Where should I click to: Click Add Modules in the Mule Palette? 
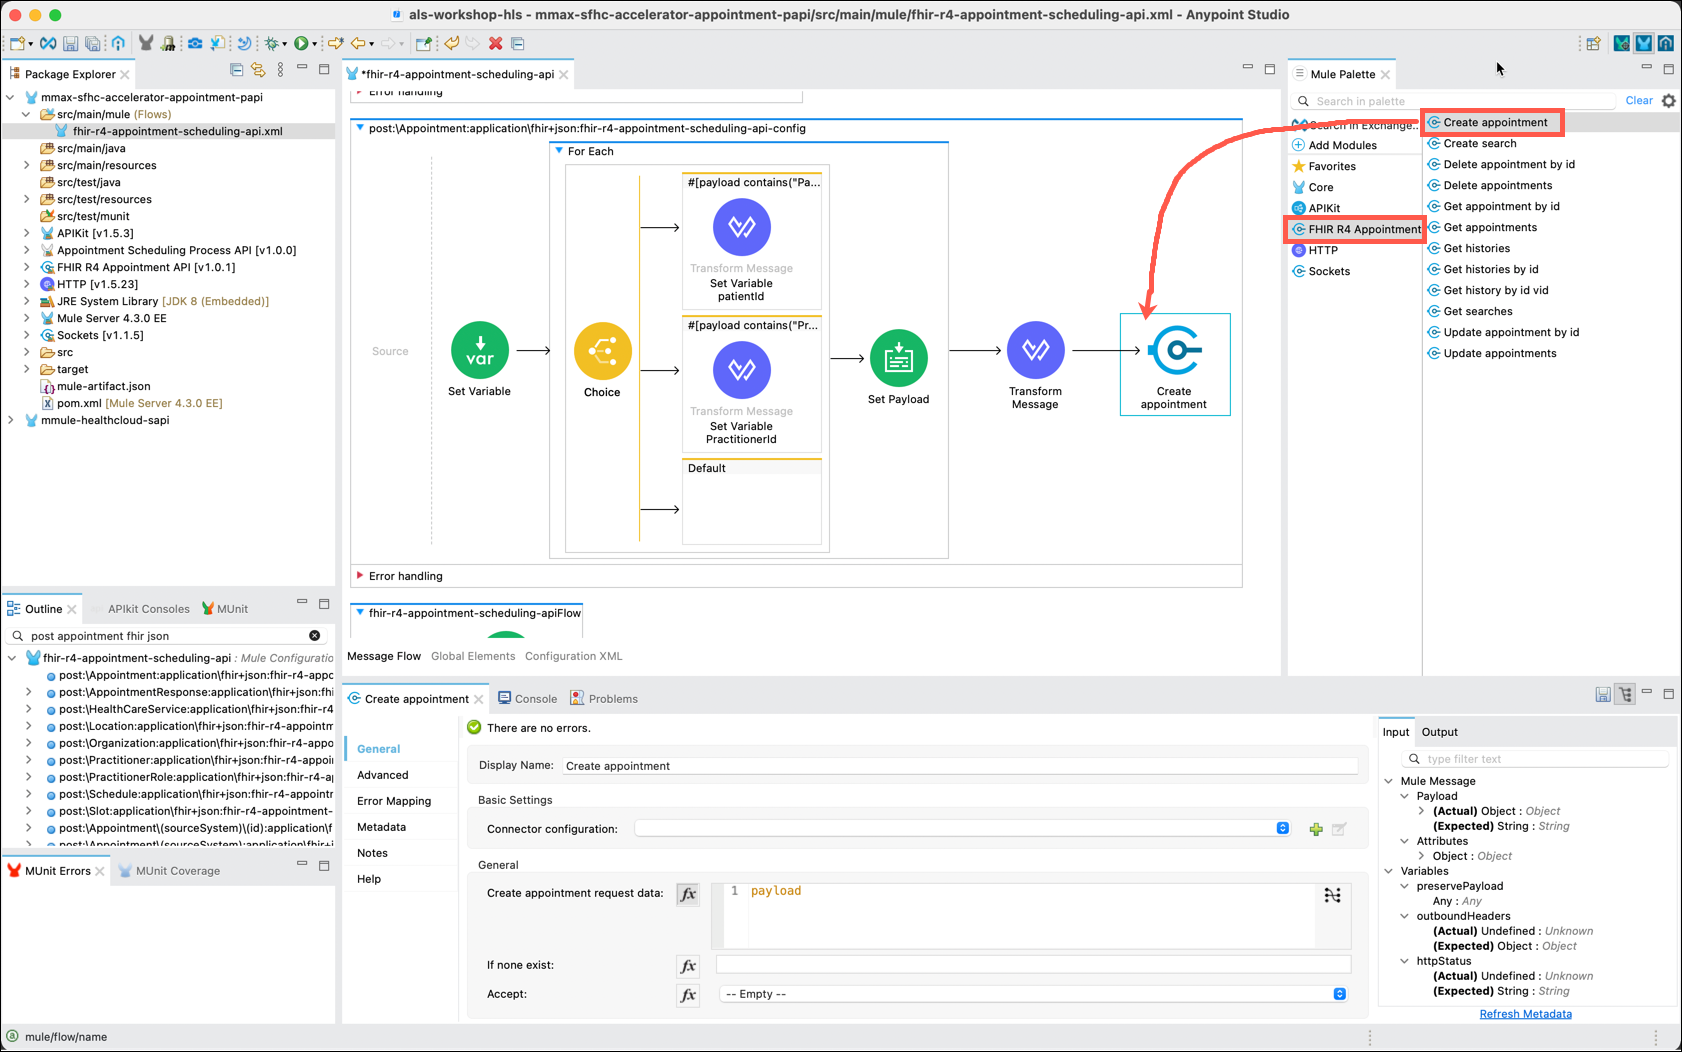(1335, 145)
